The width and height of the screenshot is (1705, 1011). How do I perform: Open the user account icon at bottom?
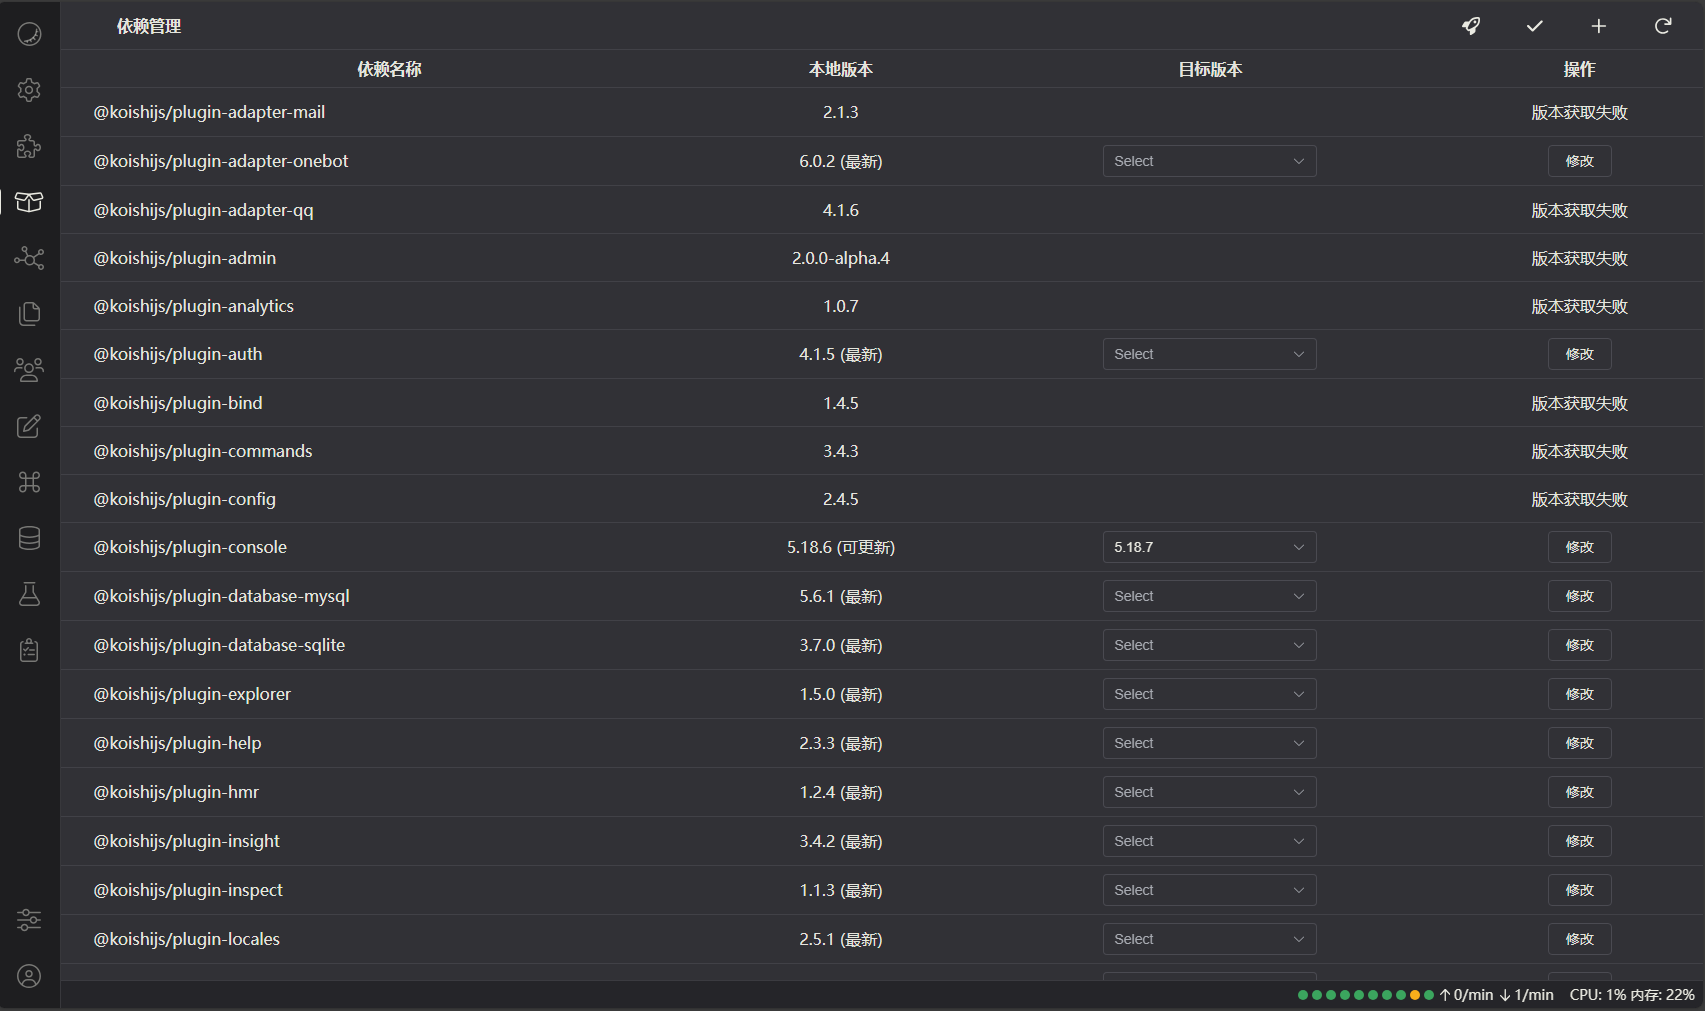[x=29, y=977]
